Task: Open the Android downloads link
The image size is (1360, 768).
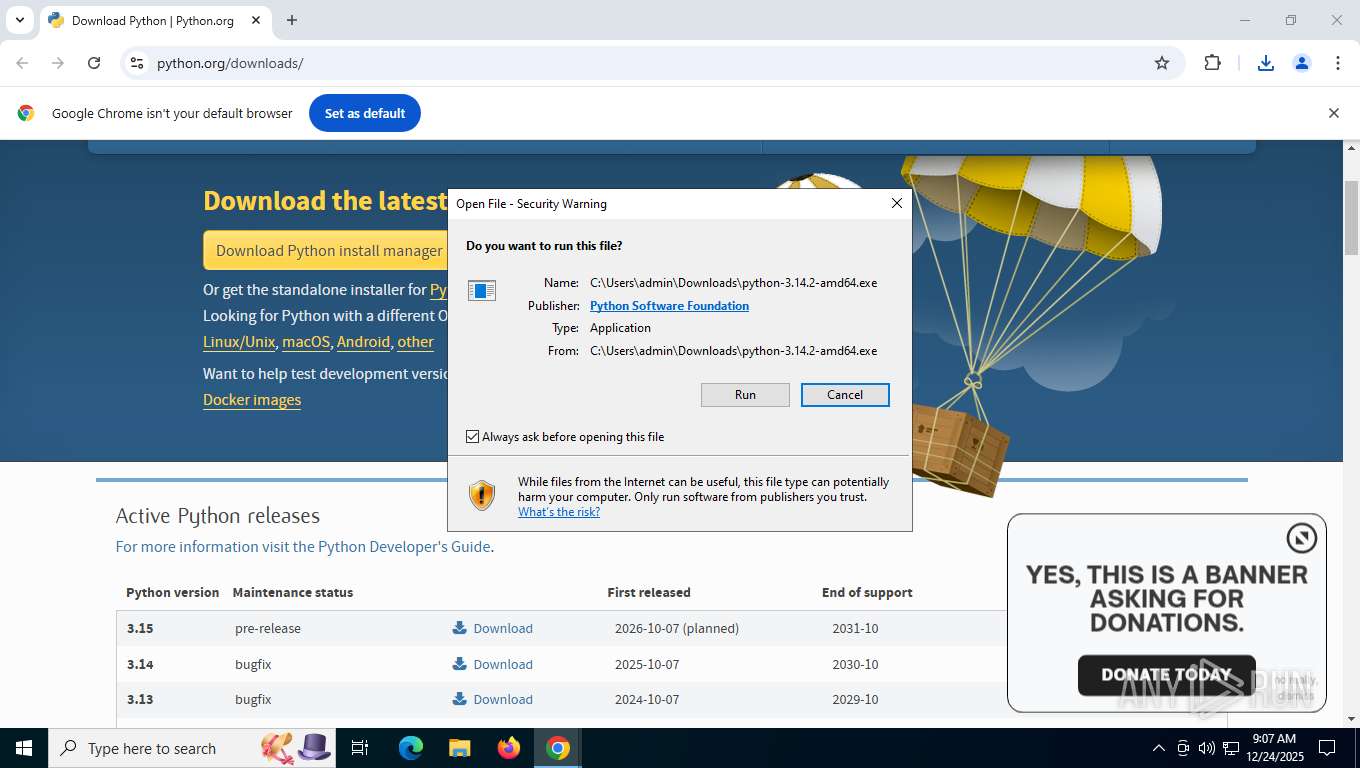Action: pos(363,342)
